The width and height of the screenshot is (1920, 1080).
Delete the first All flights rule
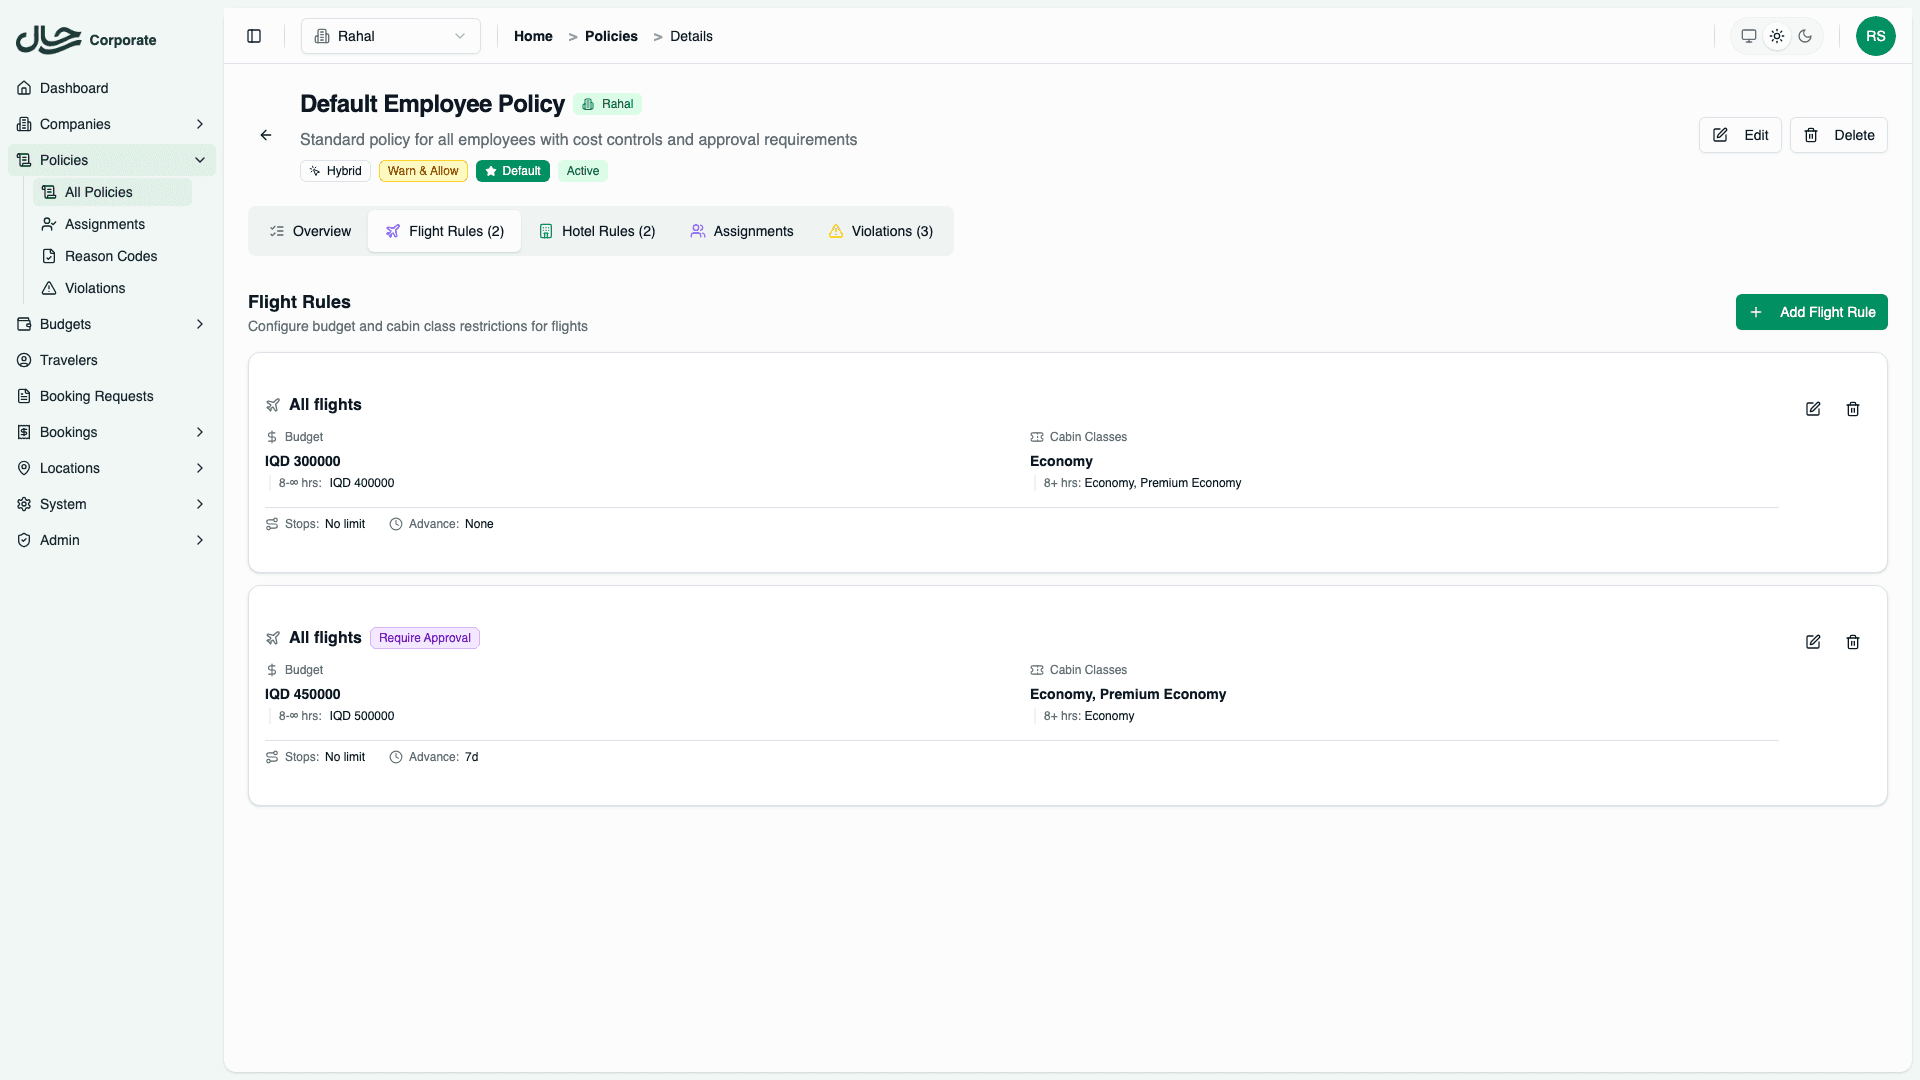(x=1853, y=409)
